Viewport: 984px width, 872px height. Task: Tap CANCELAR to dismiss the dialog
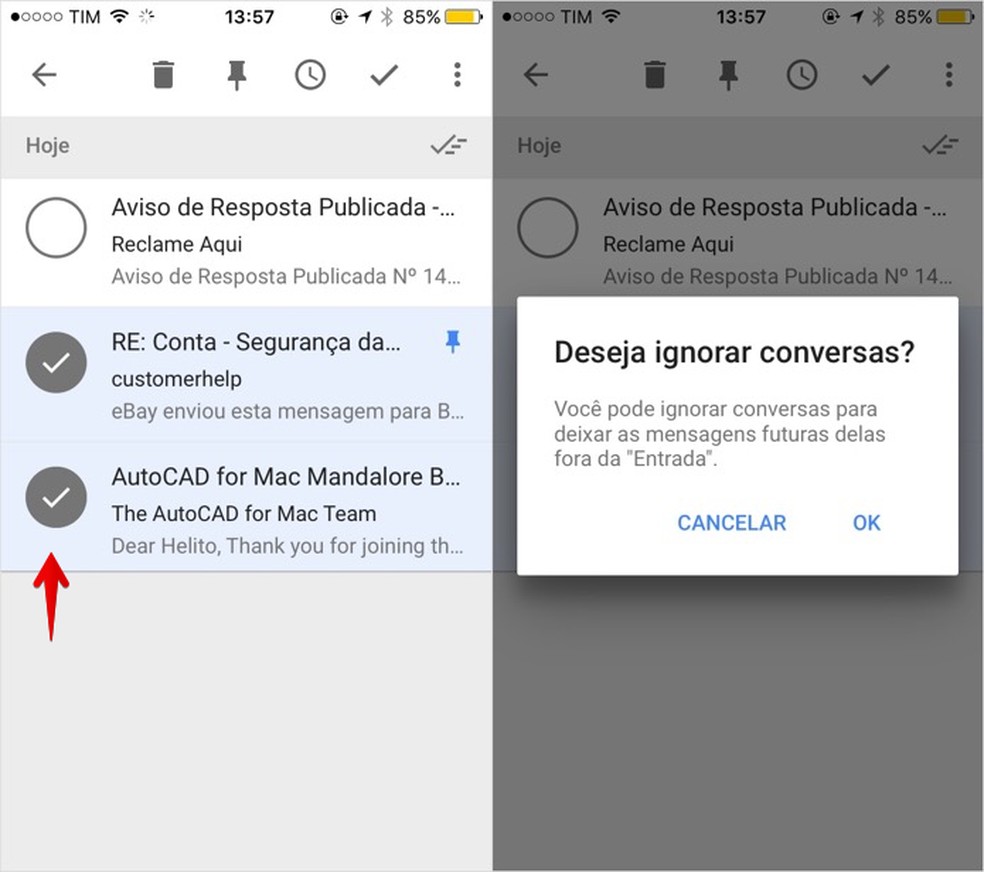click(731, 523)
